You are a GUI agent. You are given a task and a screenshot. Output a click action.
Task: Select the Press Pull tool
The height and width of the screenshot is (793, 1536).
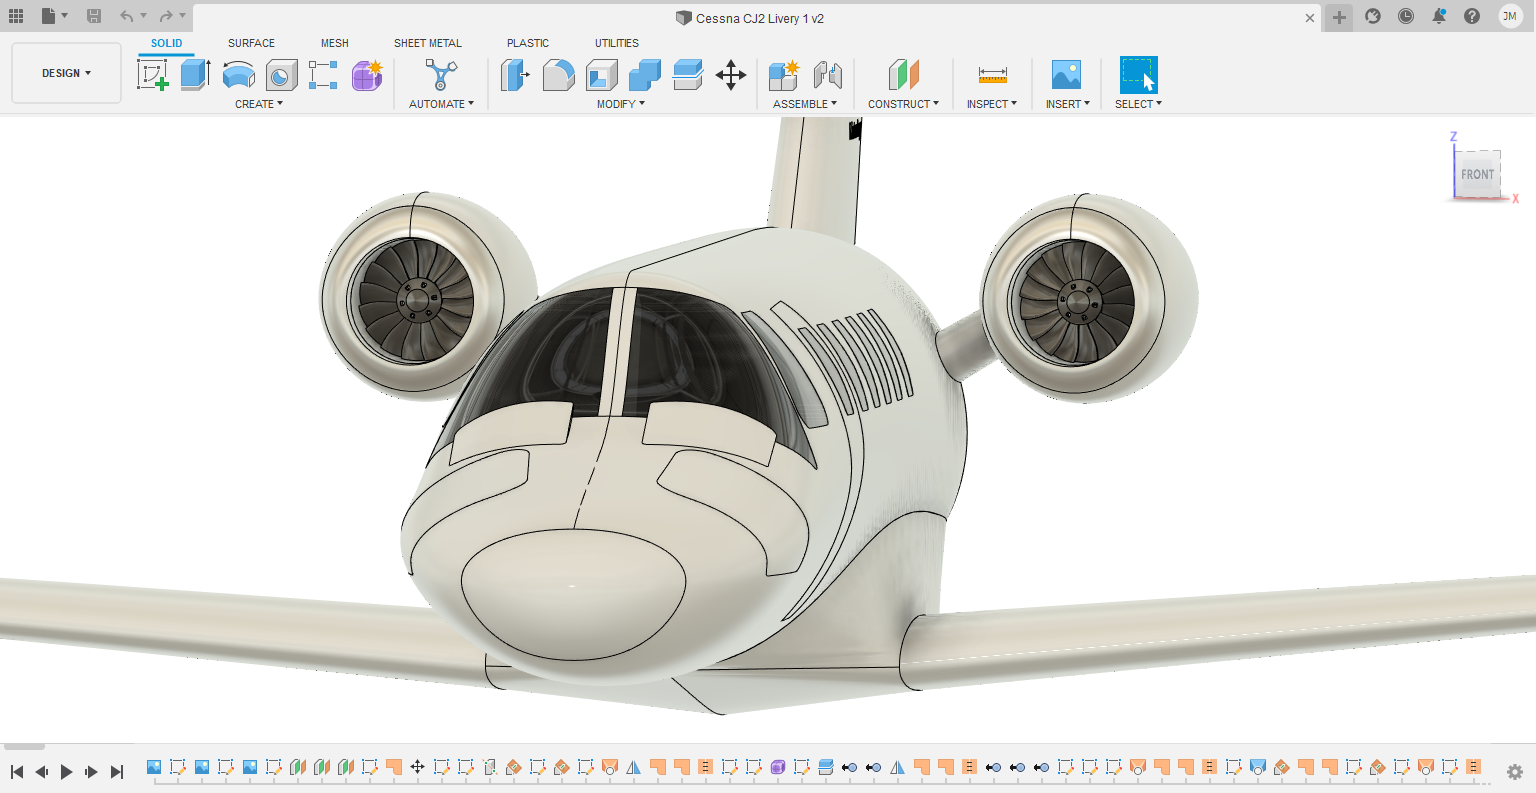tap(515, 75)
